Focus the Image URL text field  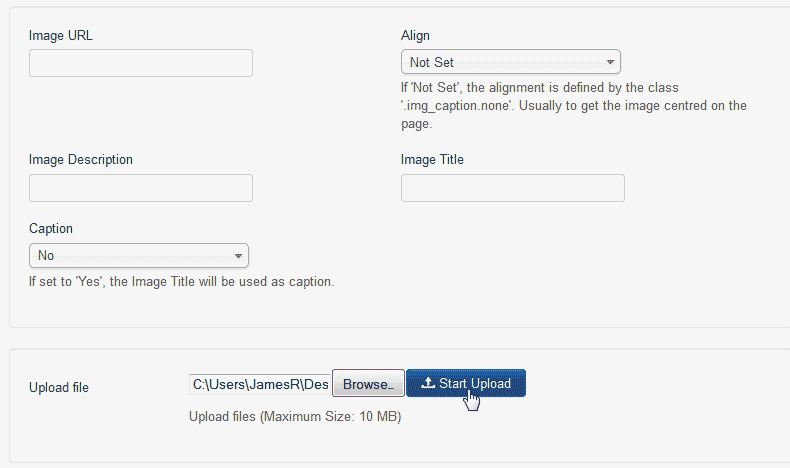pos(141,63)
